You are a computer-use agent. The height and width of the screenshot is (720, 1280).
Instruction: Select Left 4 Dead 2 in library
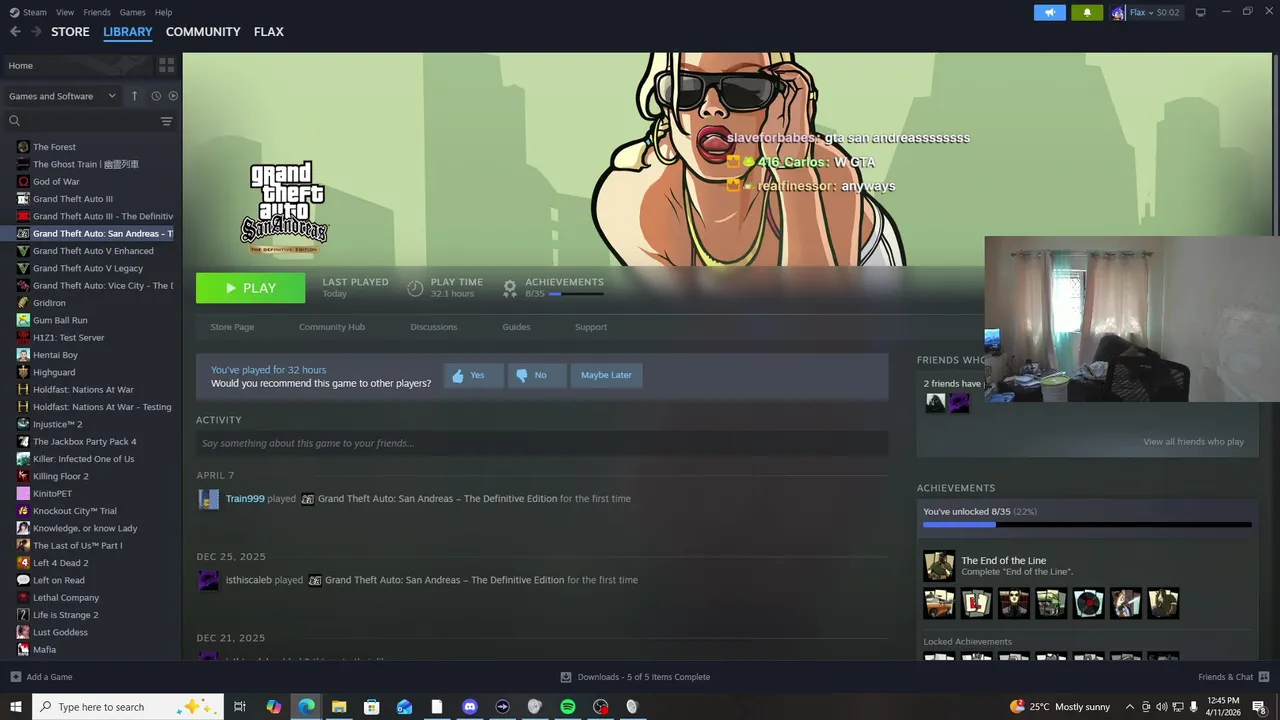(x=60, y=563)
